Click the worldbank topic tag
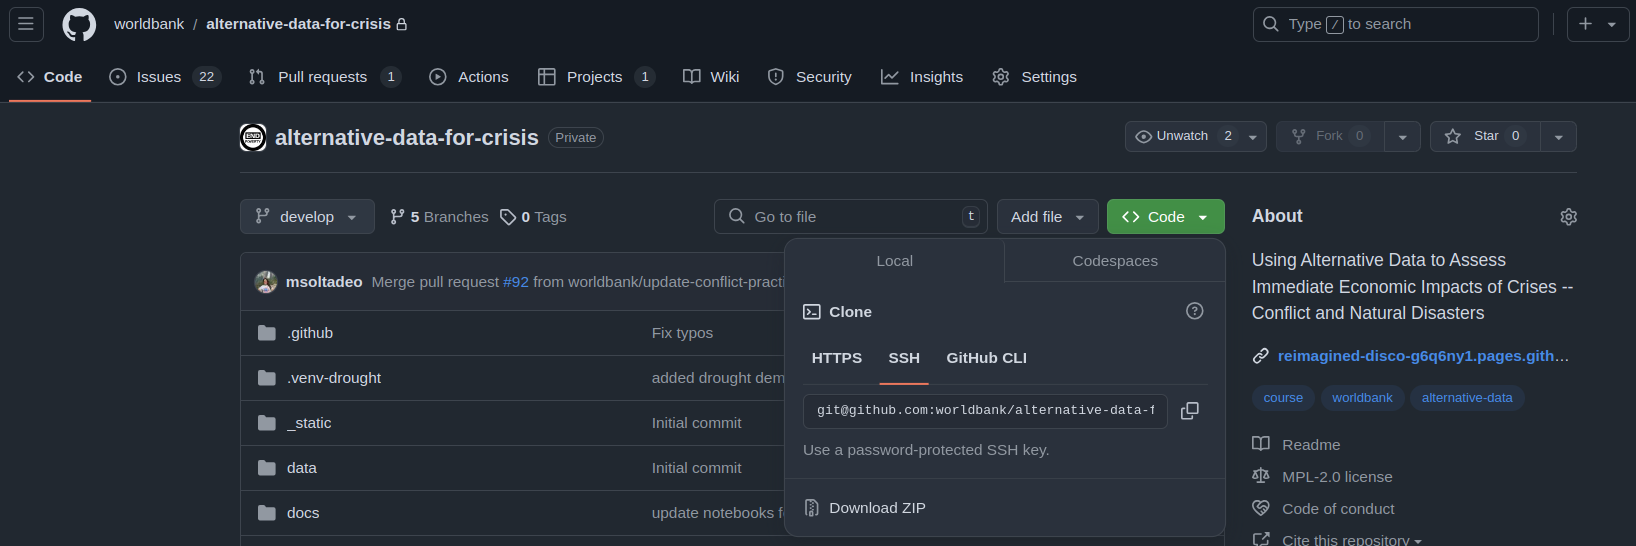Viewport: 1636px width, 546px height. (1361, 398)
